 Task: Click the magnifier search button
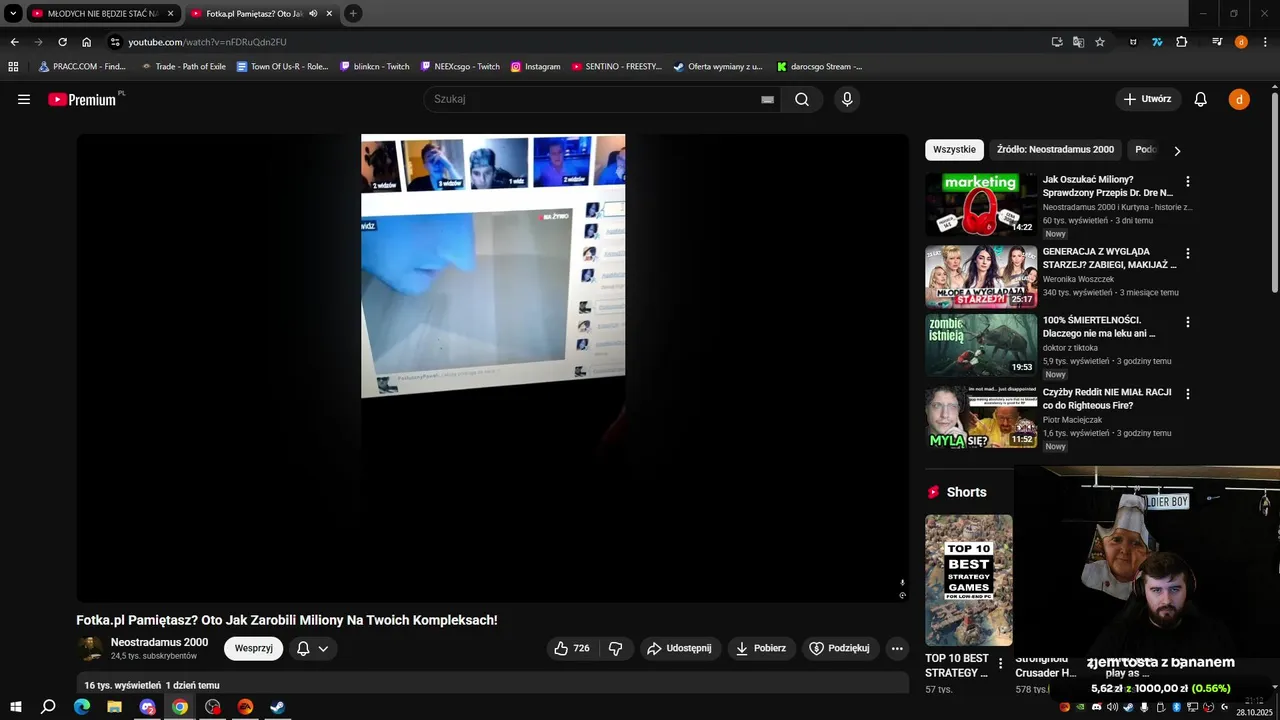[x=802, y=99]
